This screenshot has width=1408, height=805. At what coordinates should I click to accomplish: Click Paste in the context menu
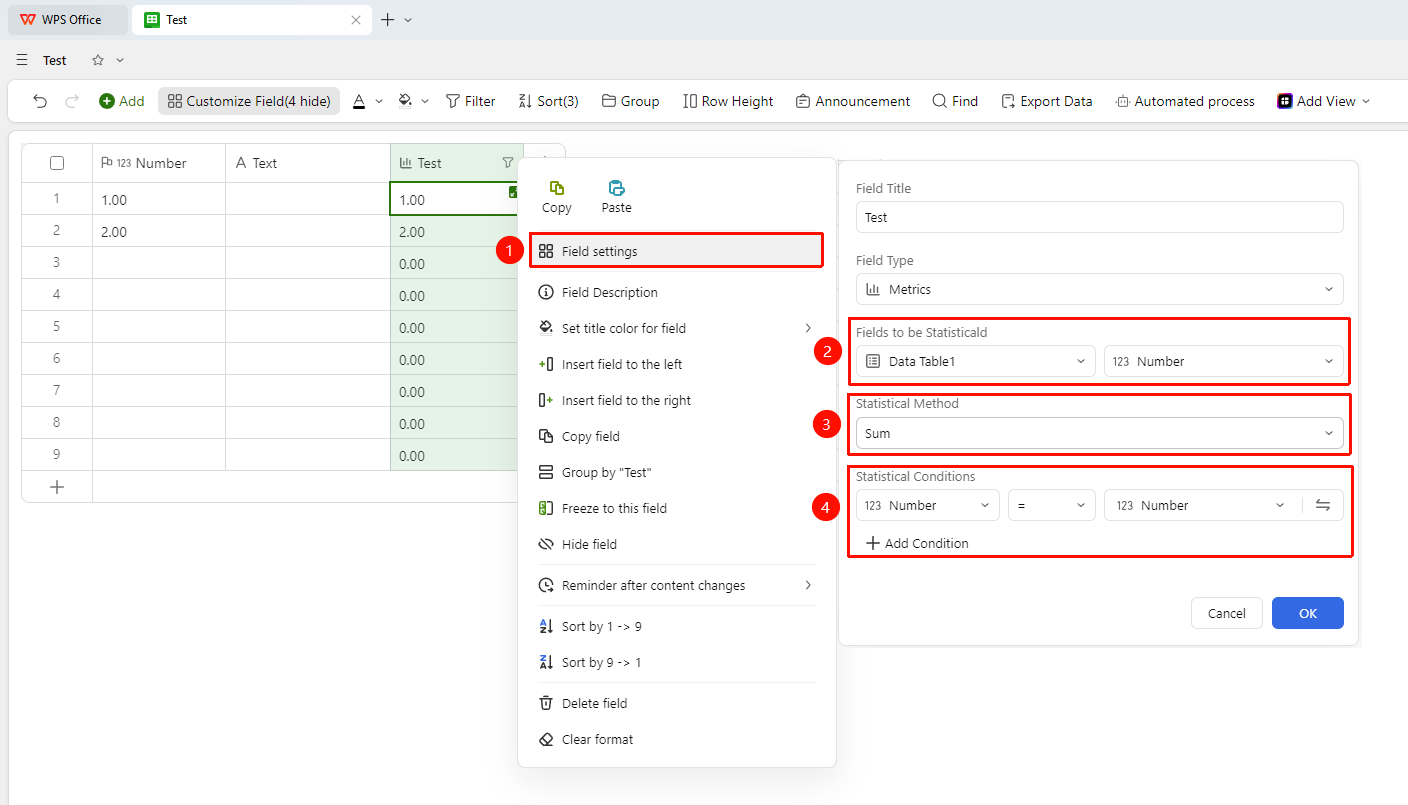coord(617,197)
